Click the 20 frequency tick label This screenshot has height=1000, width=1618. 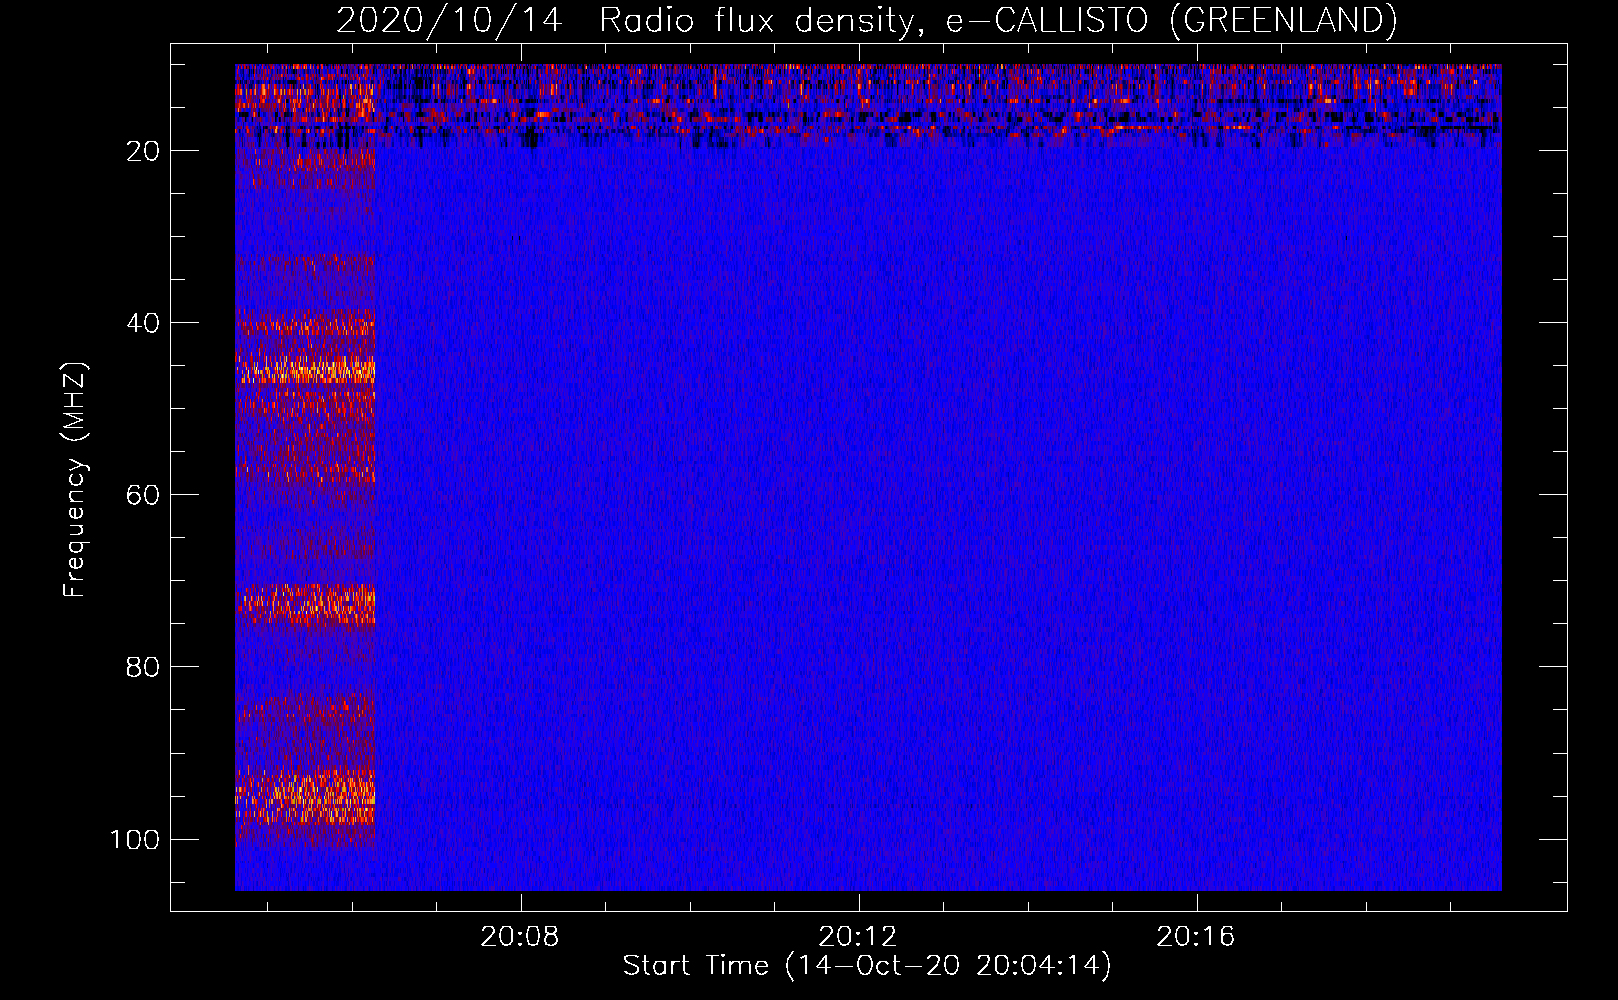click(x=143, y=151)
